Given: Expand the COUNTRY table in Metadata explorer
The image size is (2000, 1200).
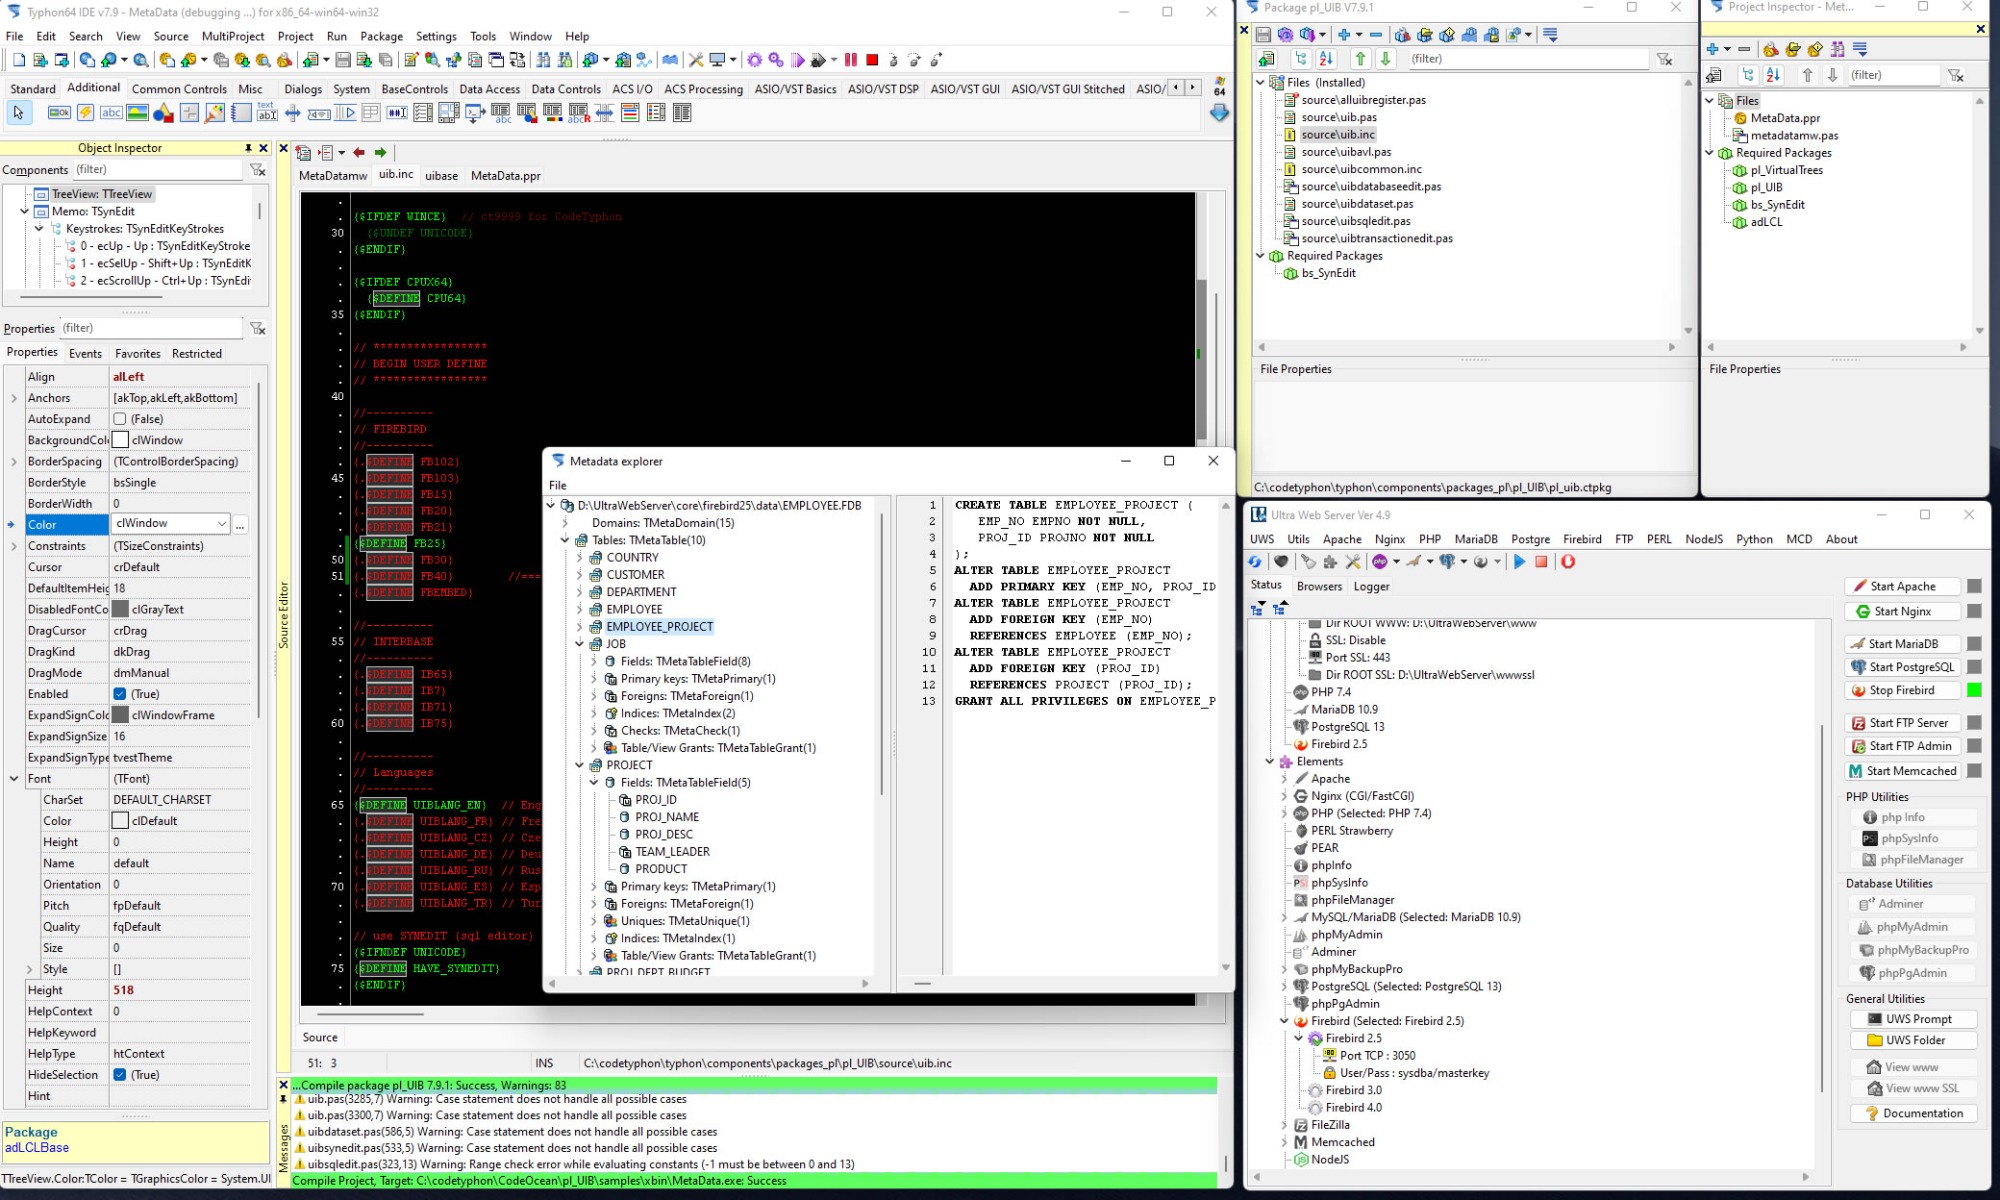Looking at the screenshot, I should point(579,558).
